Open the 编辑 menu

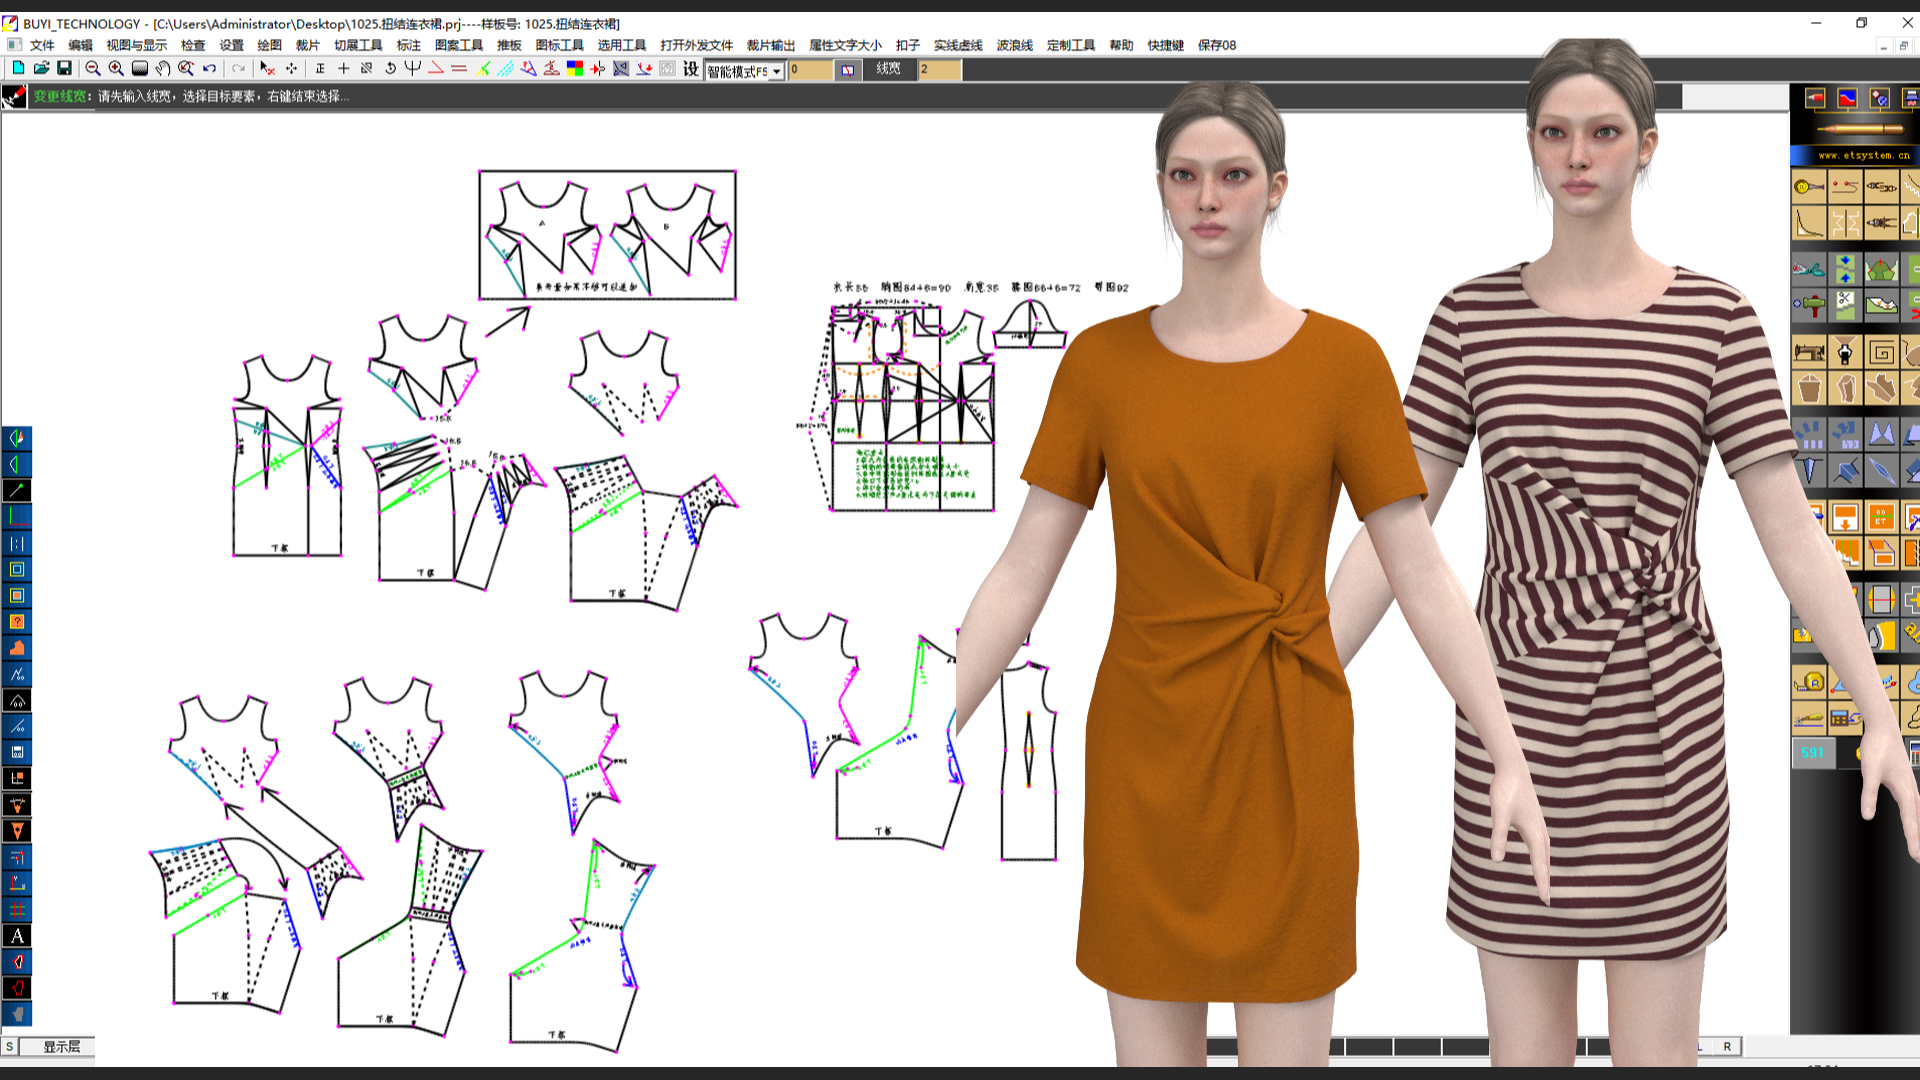click(81, 45)
